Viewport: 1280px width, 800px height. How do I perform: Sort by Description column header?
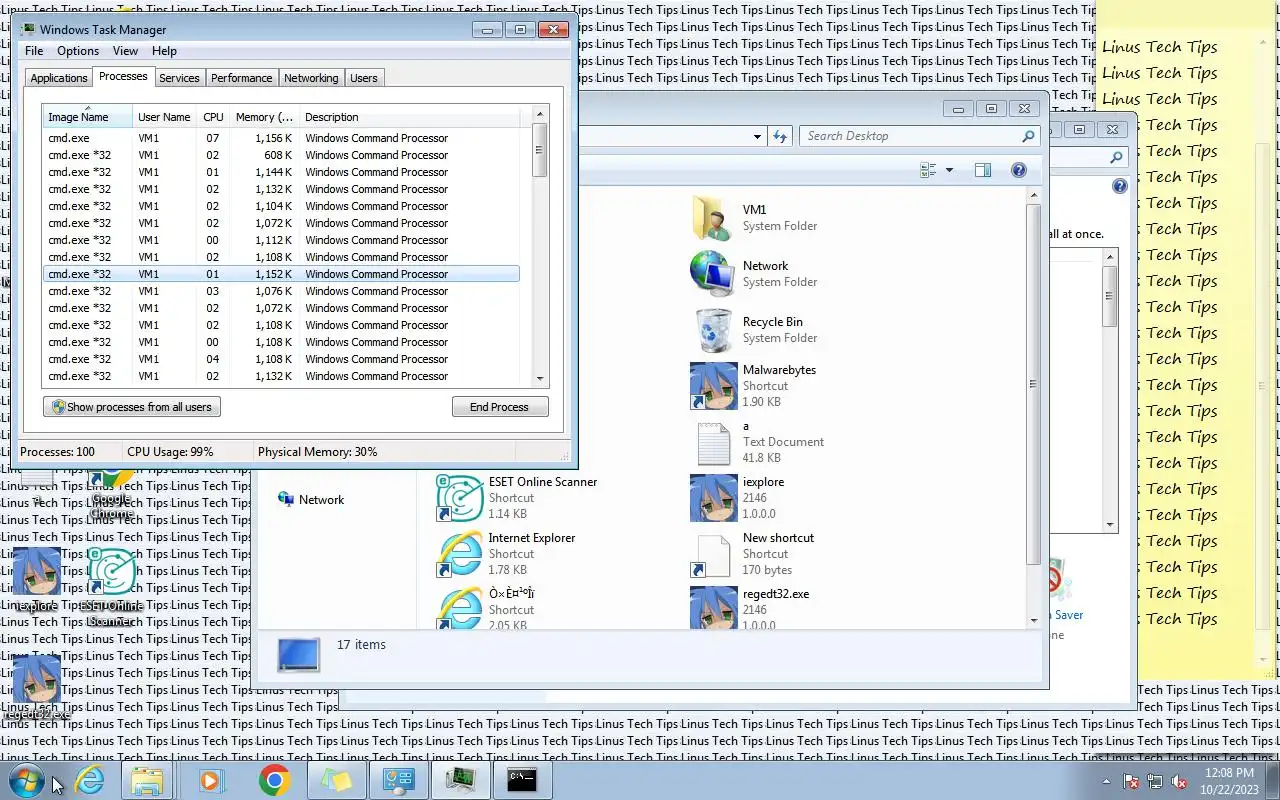click(410, 117)
